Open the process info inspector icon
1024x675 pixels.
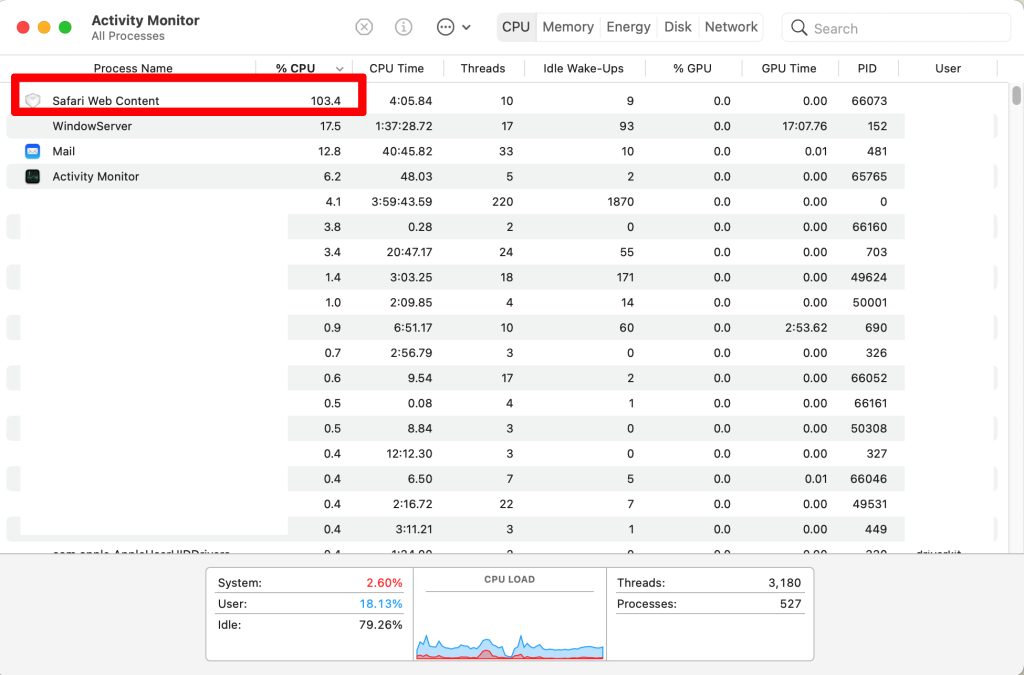[404, 27]
